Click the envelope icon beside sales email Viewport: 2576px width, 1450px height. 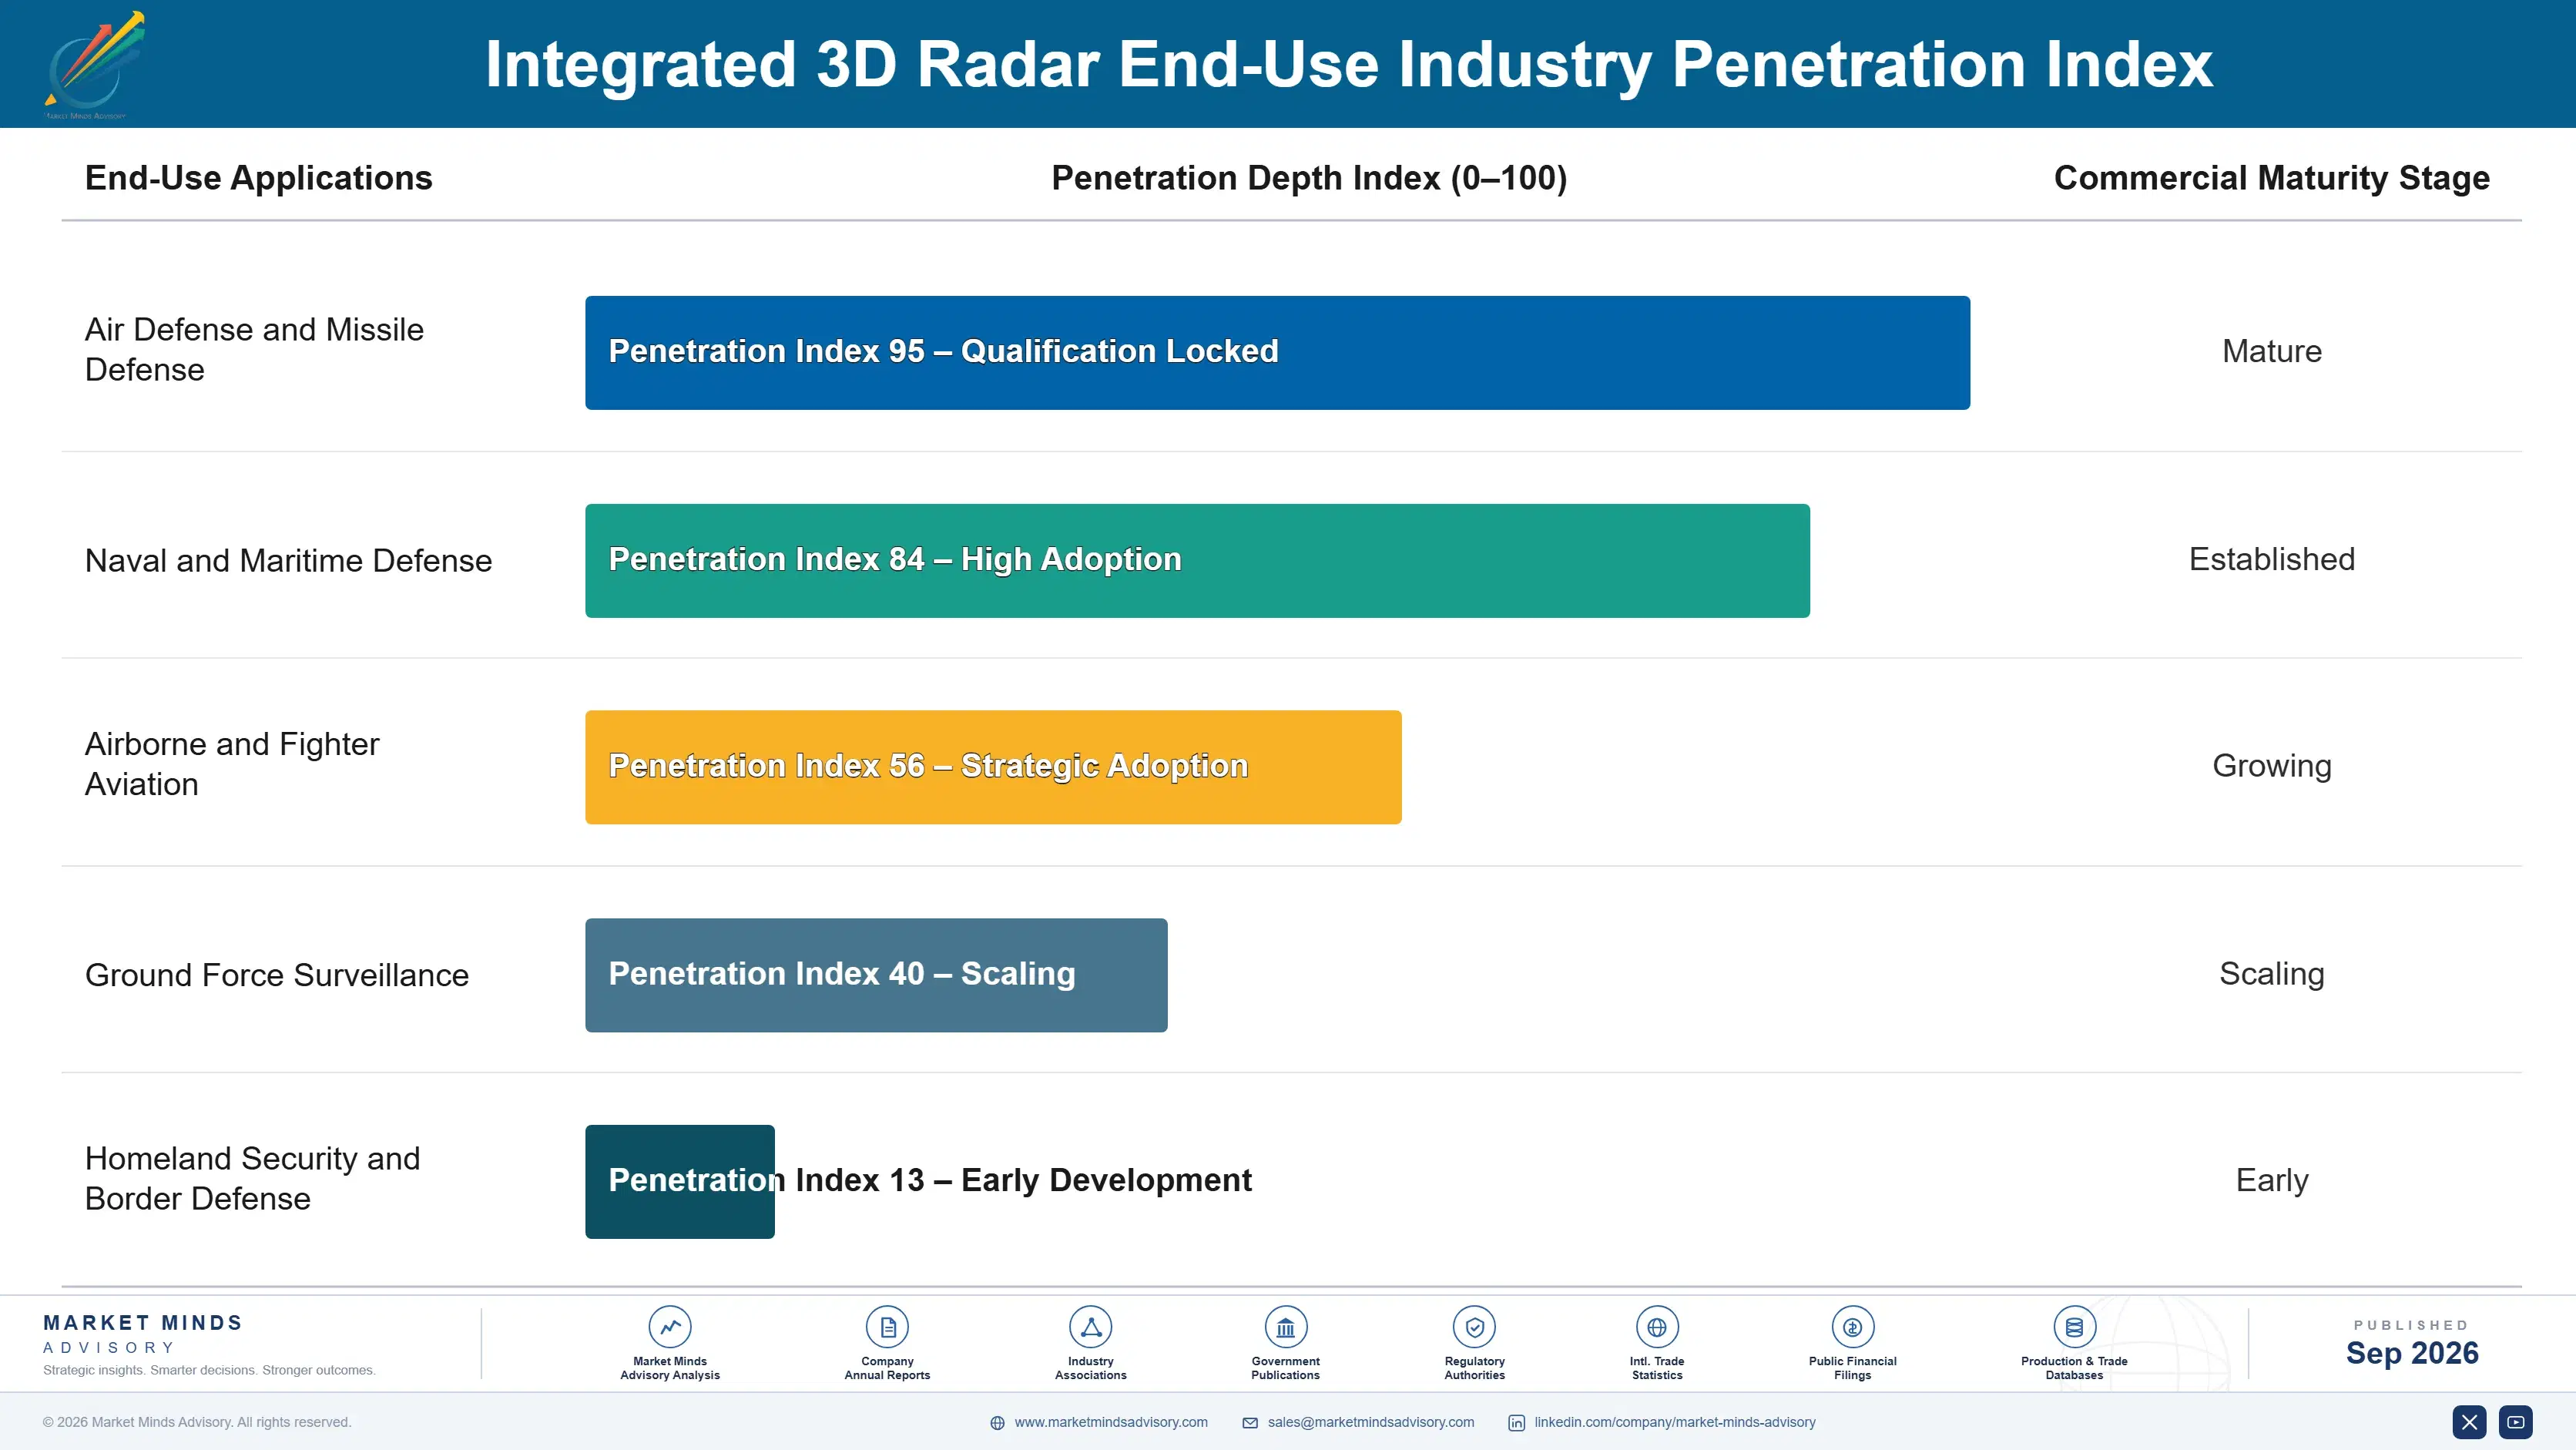(x=1250, y=1423)
